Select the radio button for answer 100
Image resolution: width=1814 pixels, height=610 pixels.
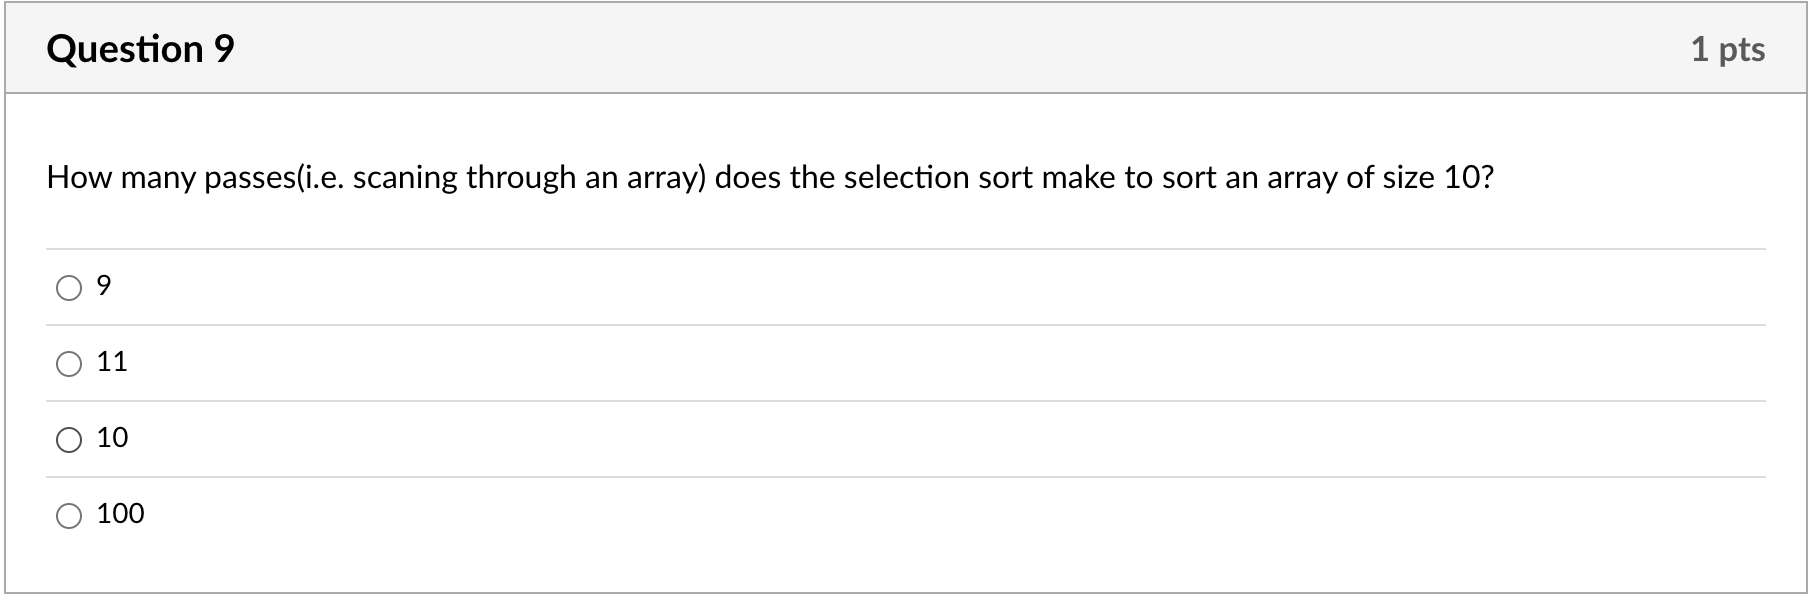pos(68,514)
